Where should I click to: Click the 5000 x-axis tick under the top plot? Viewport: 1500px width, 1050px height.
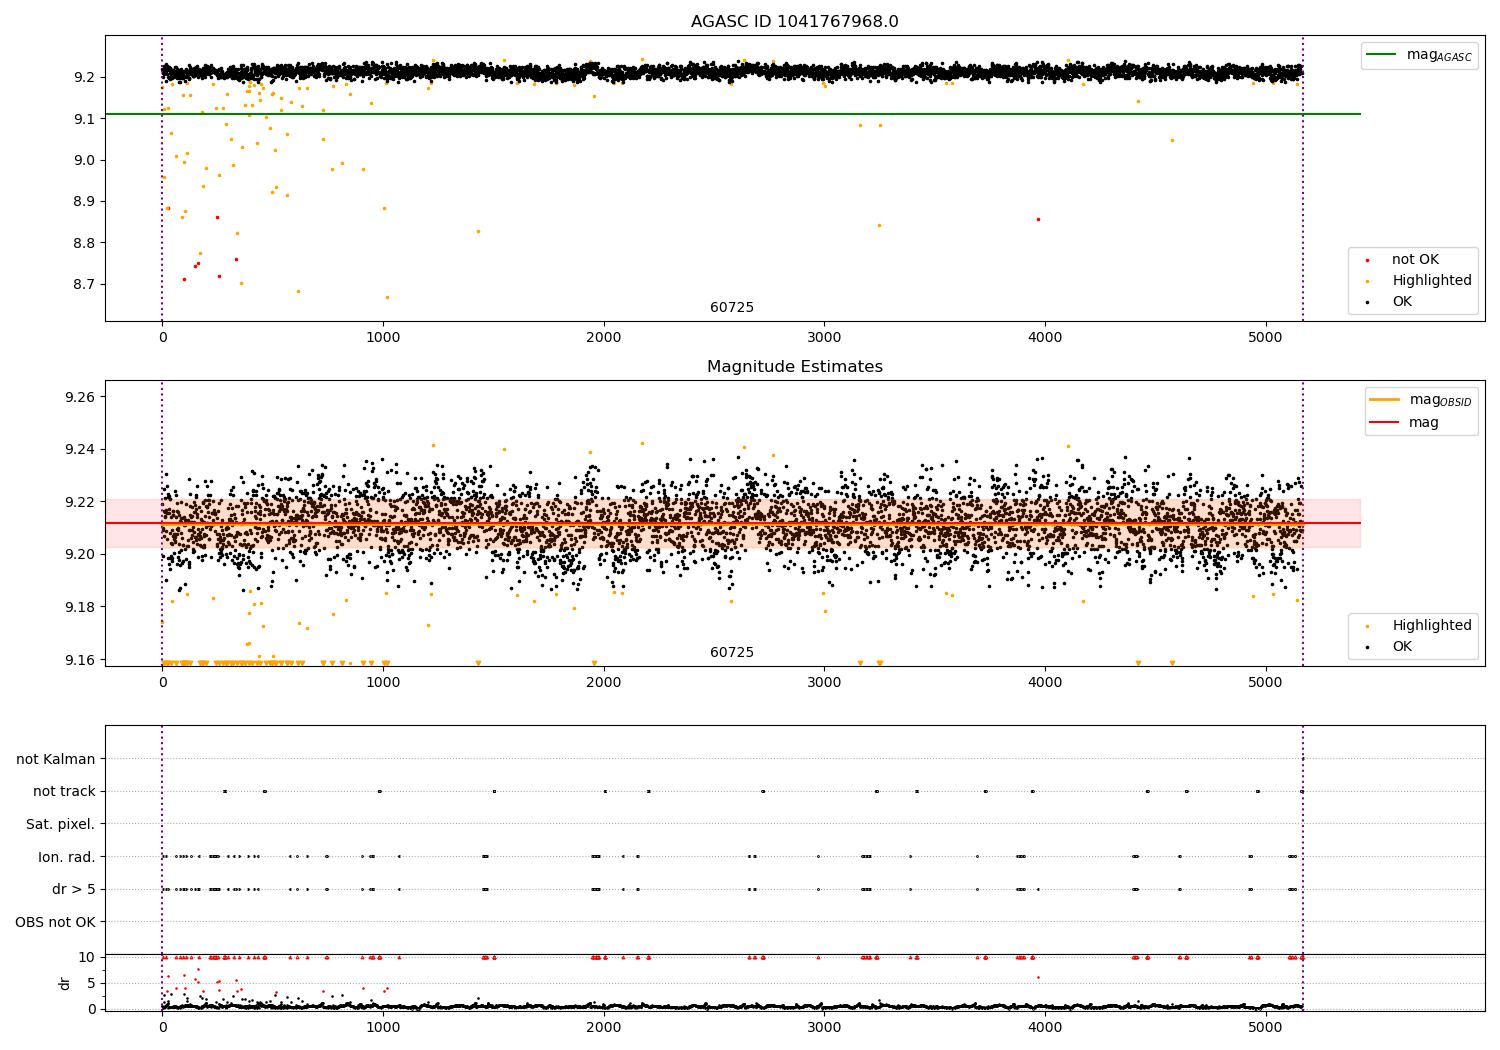tap(1266, 338)
